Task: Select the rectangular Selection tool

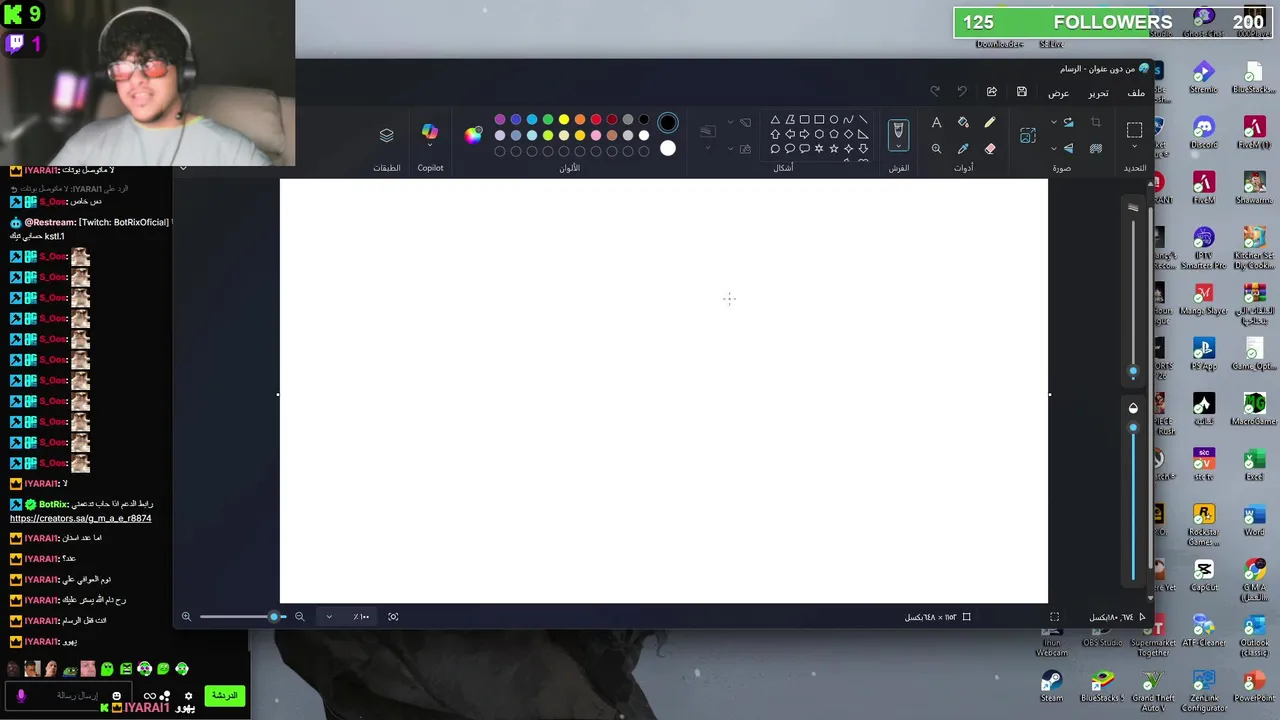Action: click(1134, 130)
